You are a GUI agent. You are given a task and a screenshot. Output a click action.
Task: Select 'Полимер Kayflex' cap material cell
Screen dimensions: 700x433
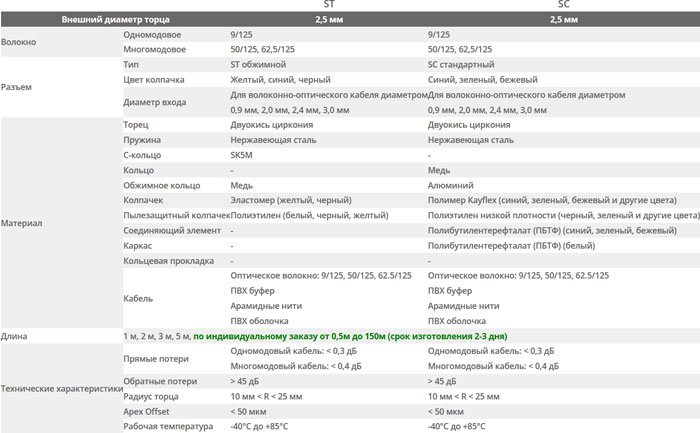[552, 200]
